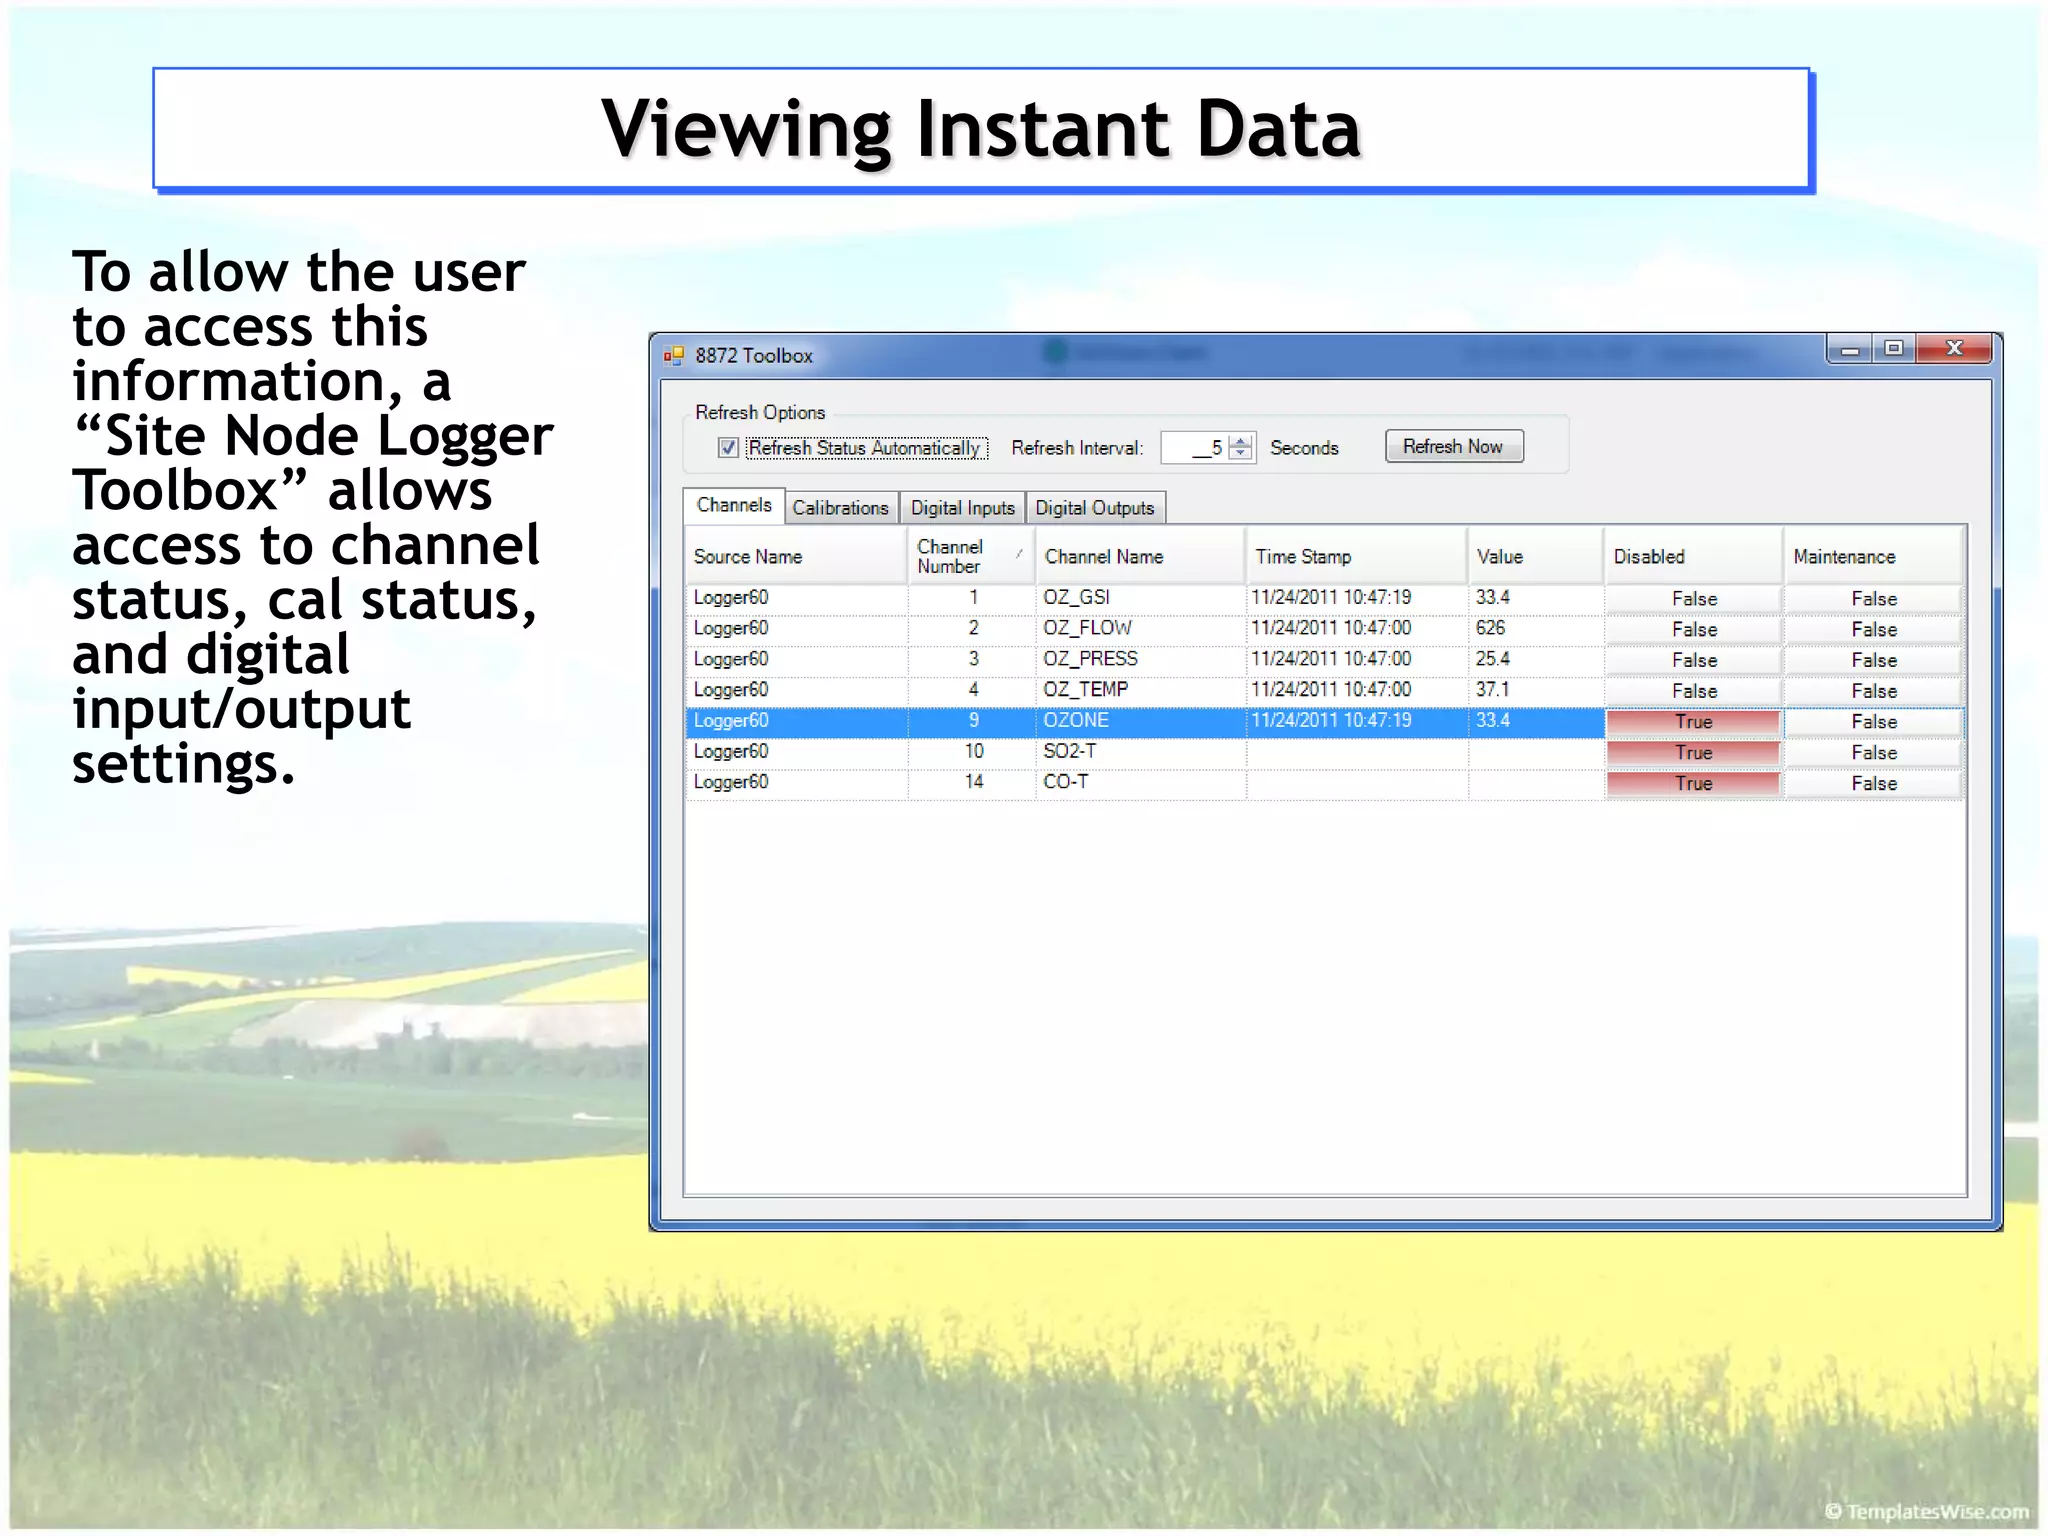This screenshot has height=1536, width=2048.
Task: Click the 8872 Toolbox title bar icon
Action: 673,356
